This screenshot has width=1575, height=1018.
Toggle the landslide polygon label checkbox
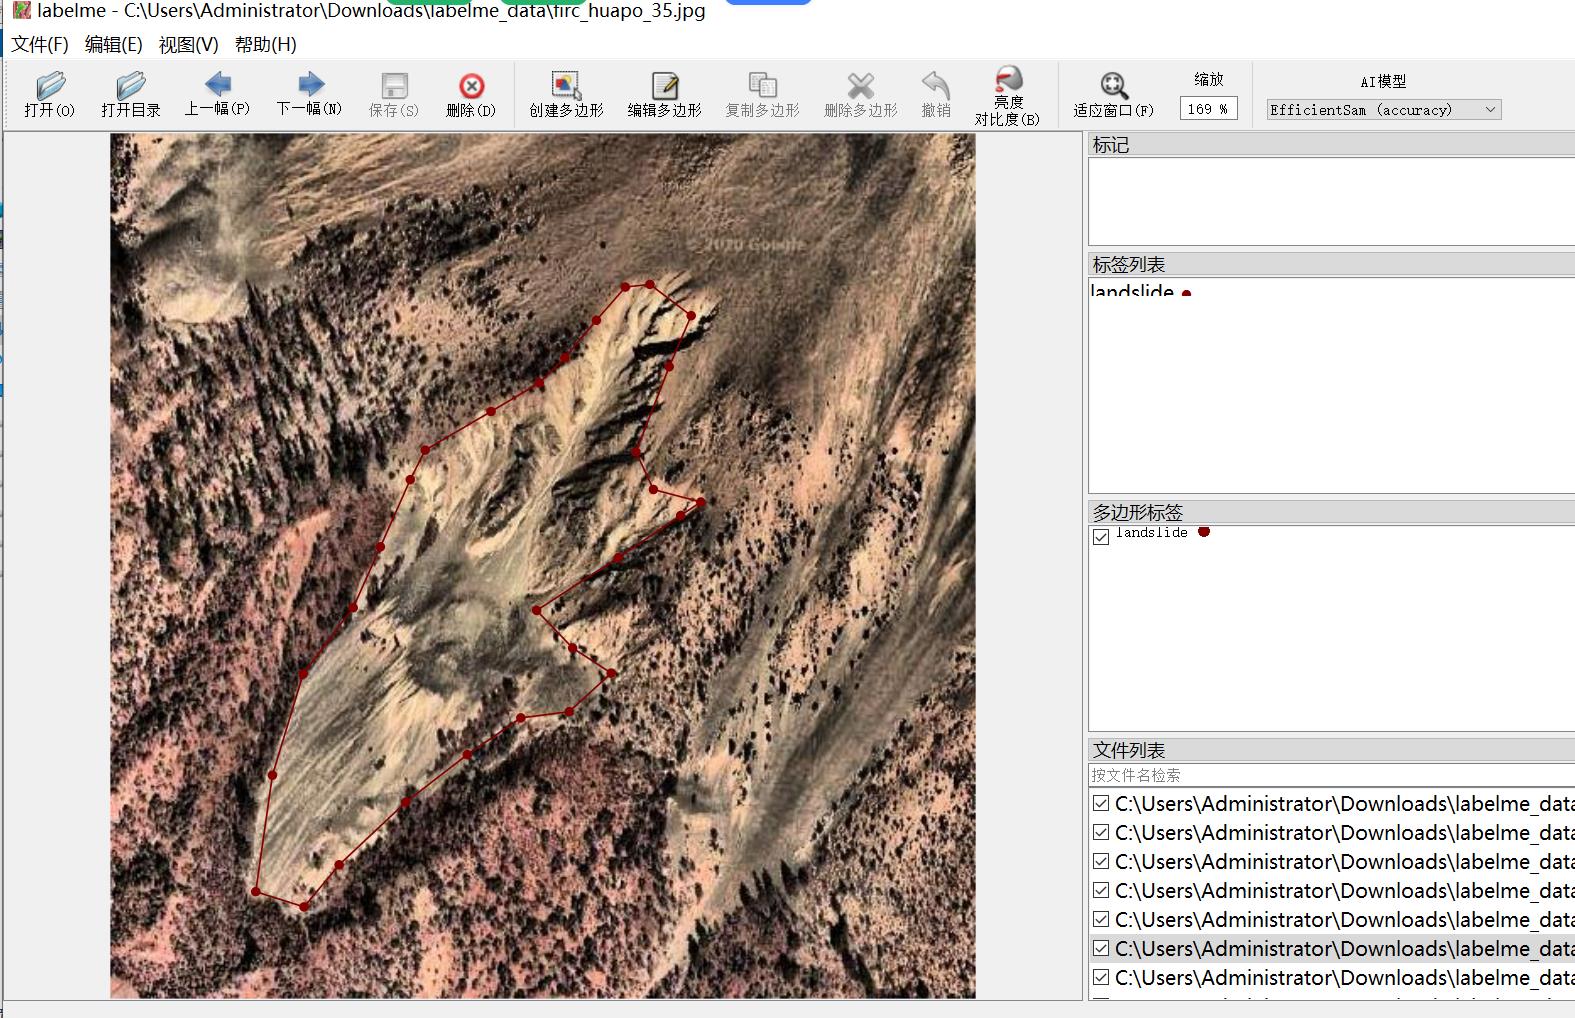pos(1101,536)
